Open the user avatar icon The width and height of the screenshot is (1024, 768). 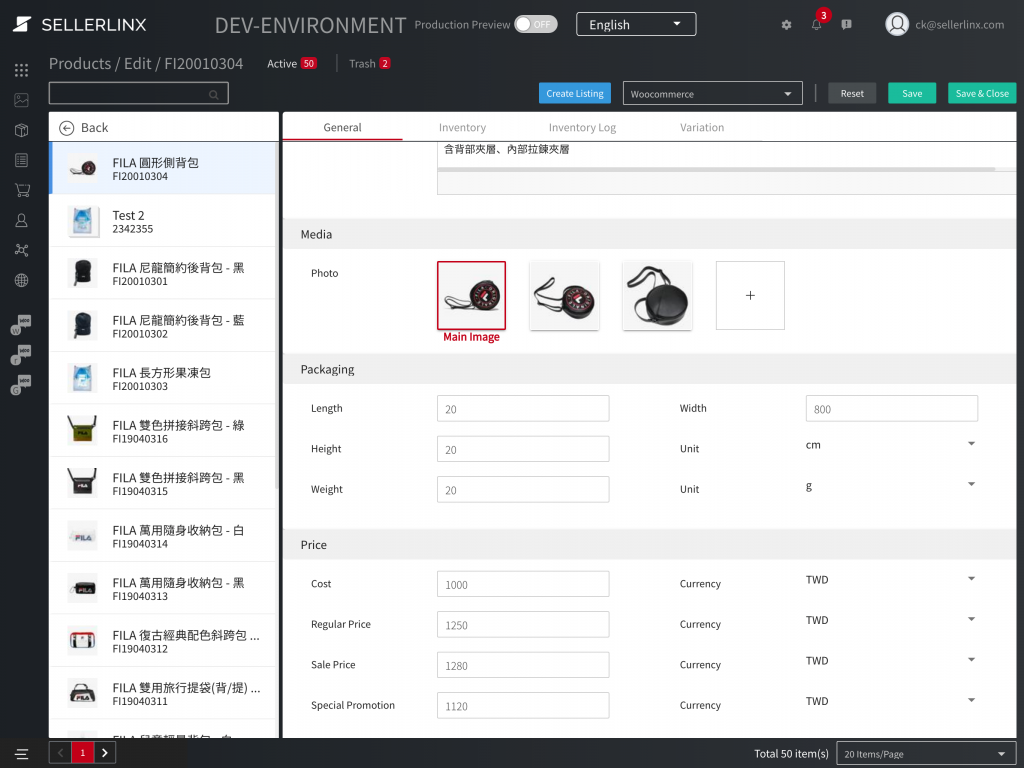(897, 24)
